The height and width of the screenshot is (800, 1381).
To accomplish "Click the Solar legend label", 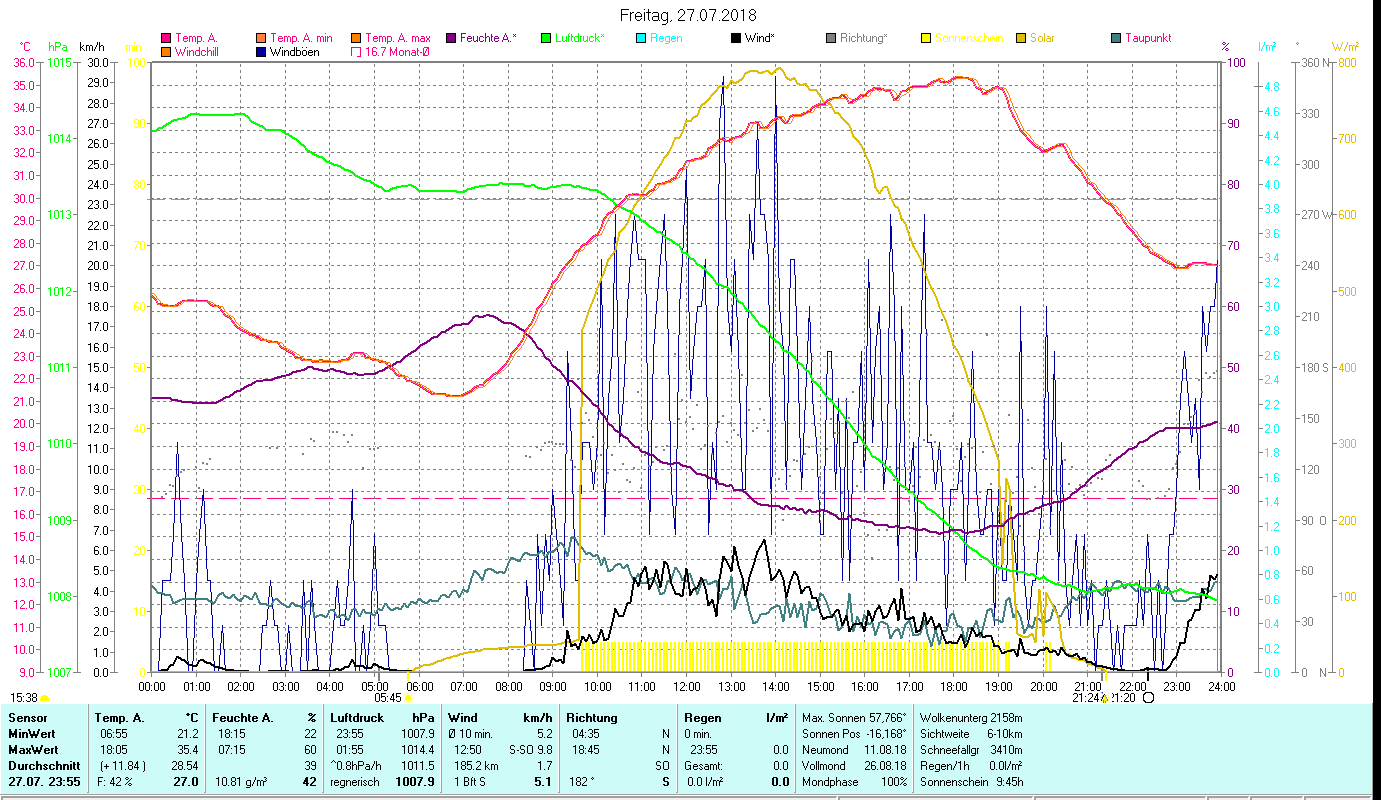I will click(1041, 38).
